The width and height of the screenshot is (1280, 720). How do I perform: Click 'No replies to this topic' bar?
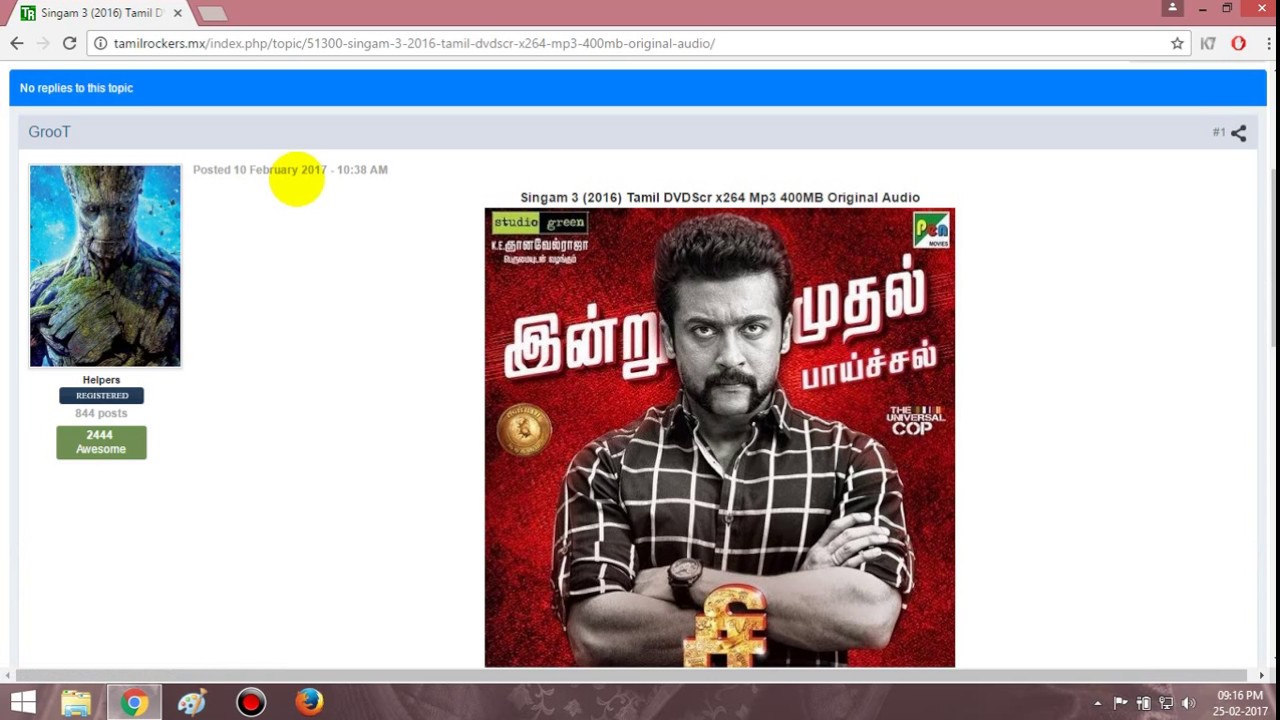638,88
